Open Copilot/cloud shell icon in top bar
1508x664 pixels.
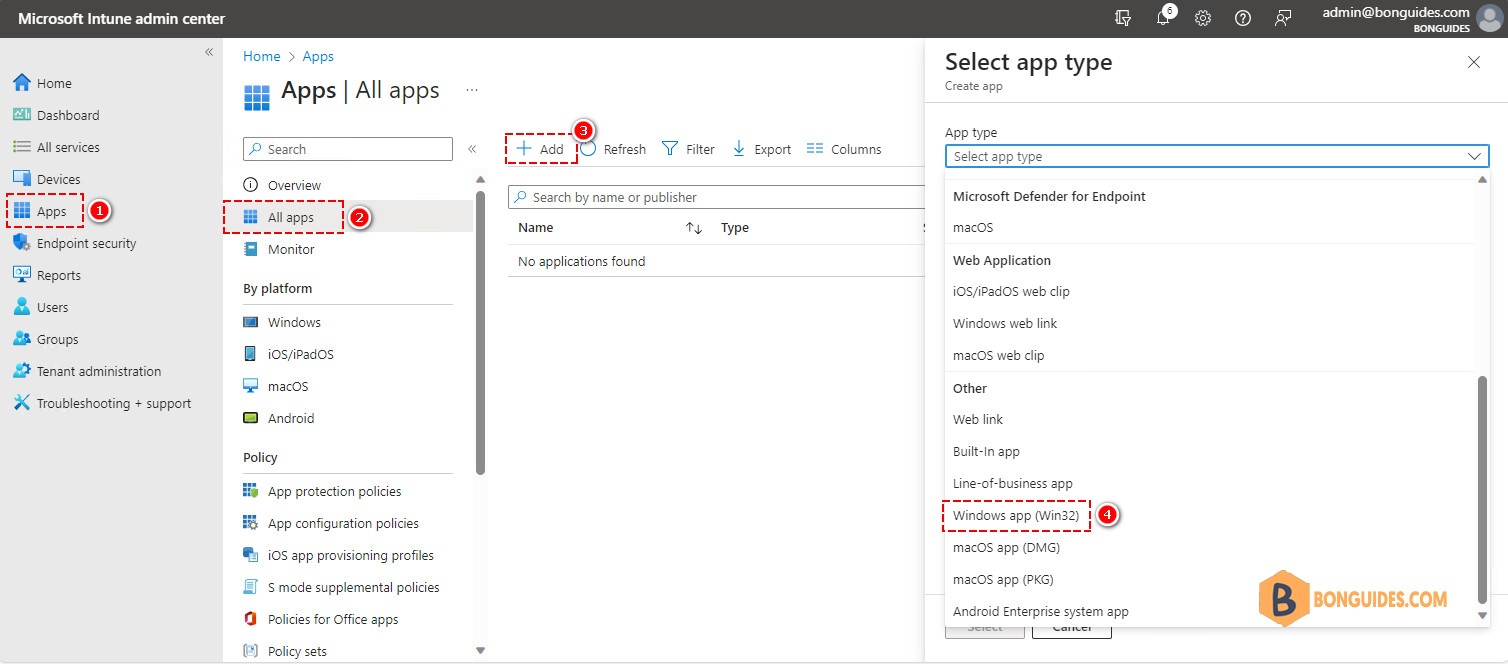point(1123,18)
